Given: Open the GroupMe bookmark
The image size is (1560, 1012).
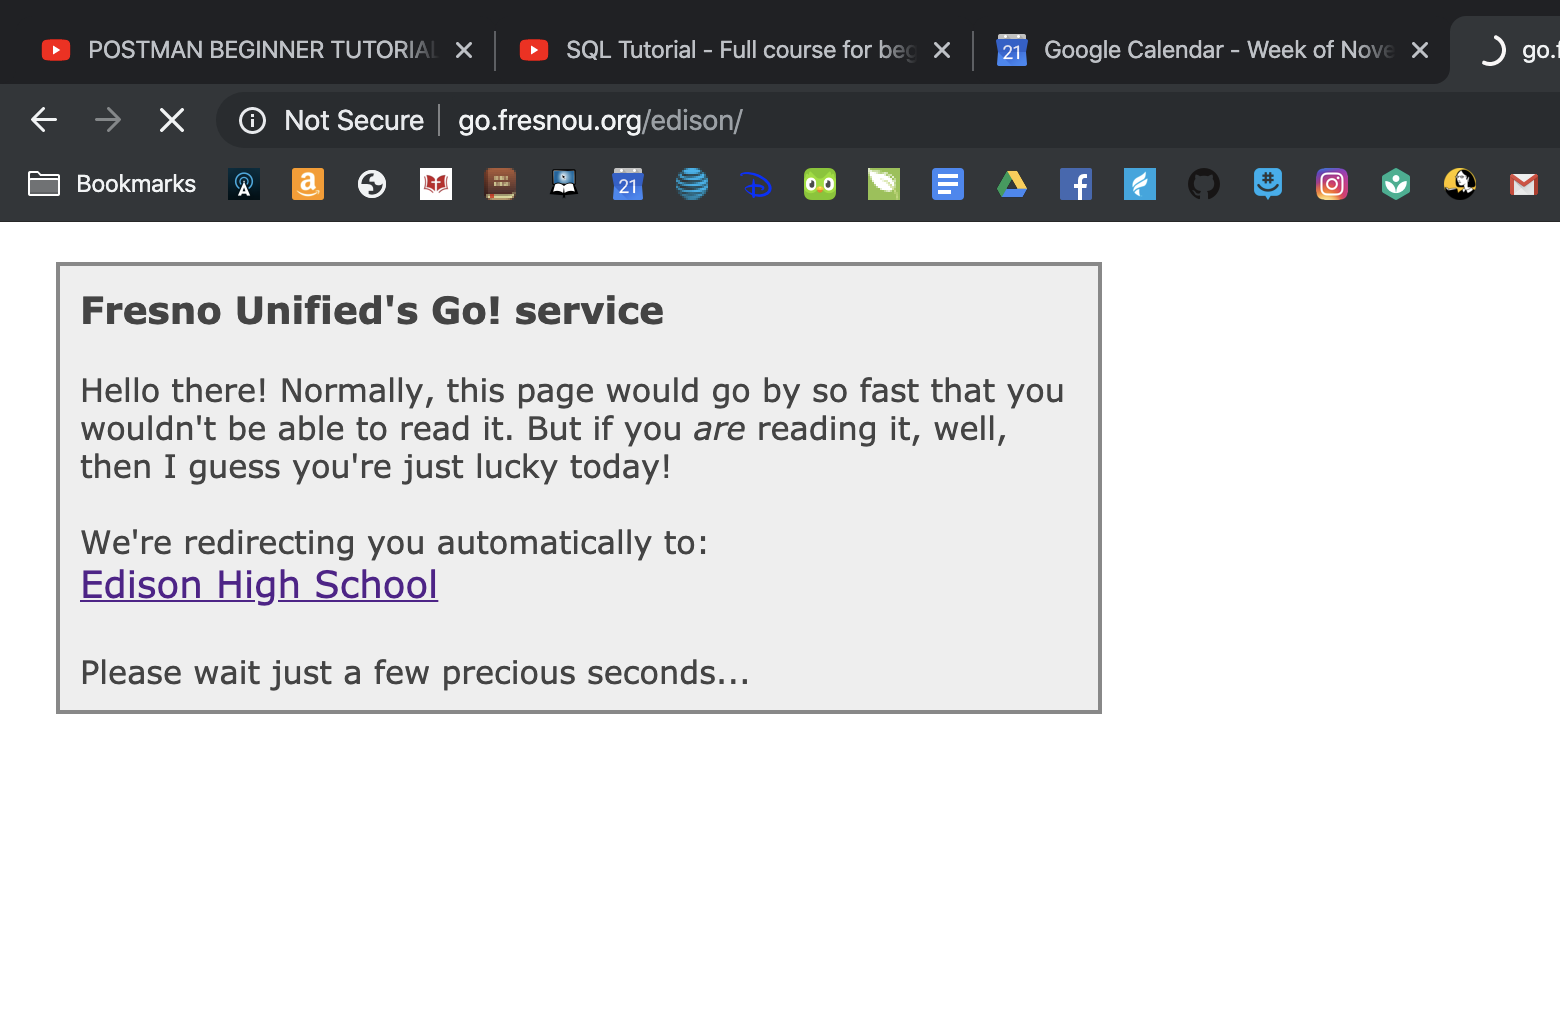Looking at the screenshot, I should point(1267,184).
